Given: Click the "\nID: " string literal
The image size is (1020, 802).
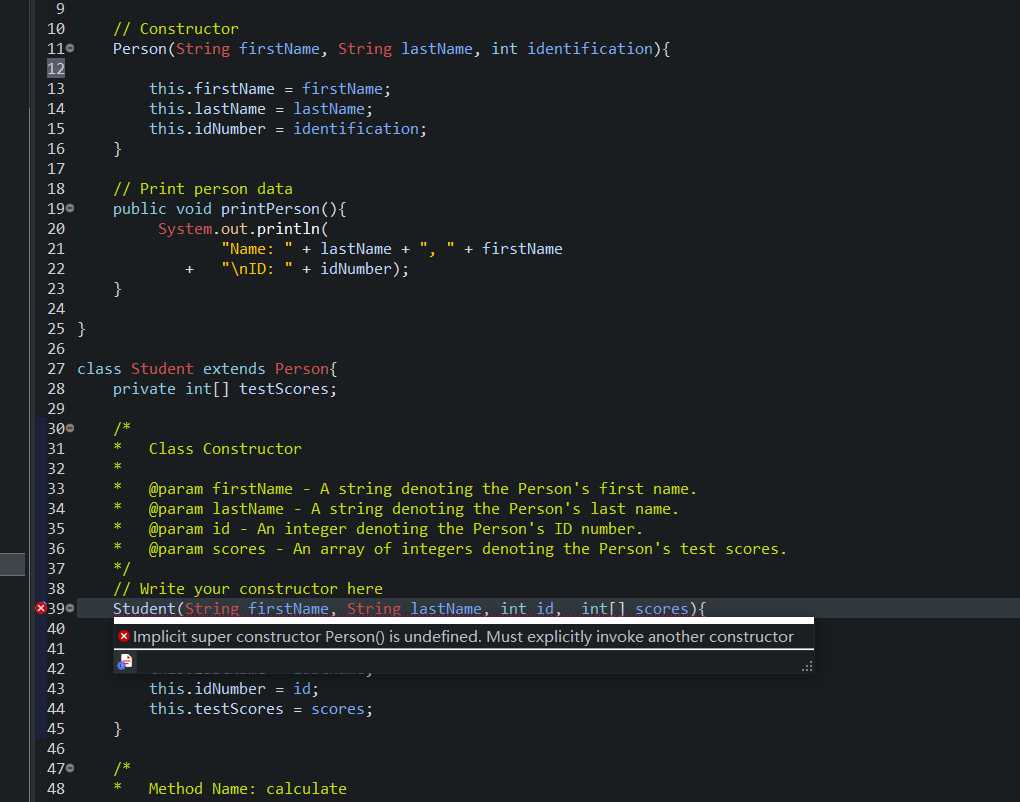Looking at the screenshot, I should click(x=257, y=269).
